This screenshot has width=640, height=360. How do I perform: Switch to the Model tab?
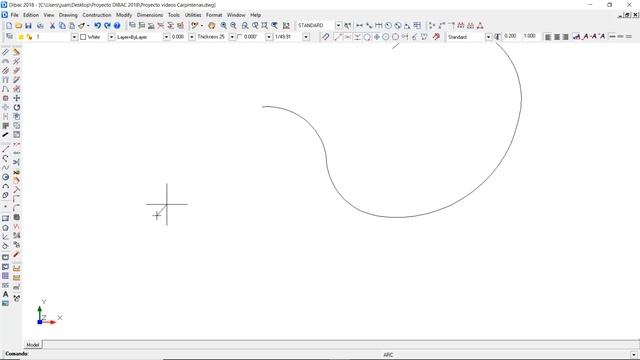33,345
